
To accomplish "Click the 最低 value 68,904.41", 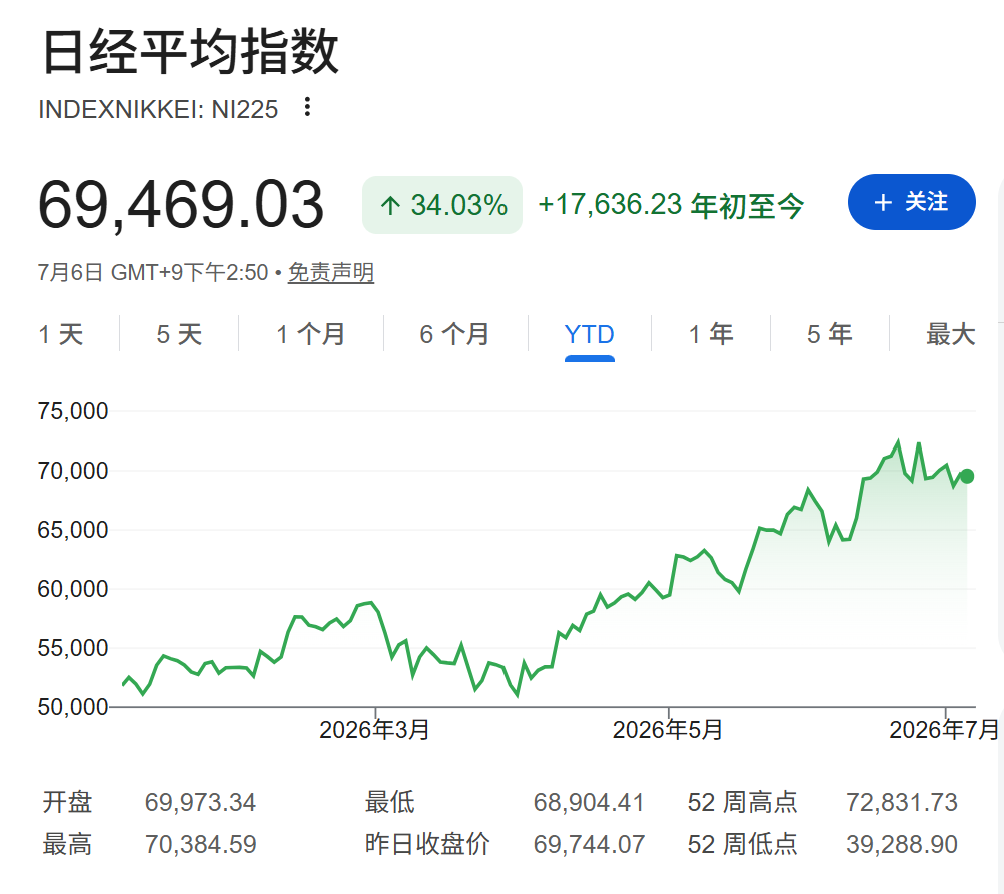I will point(589,802).
